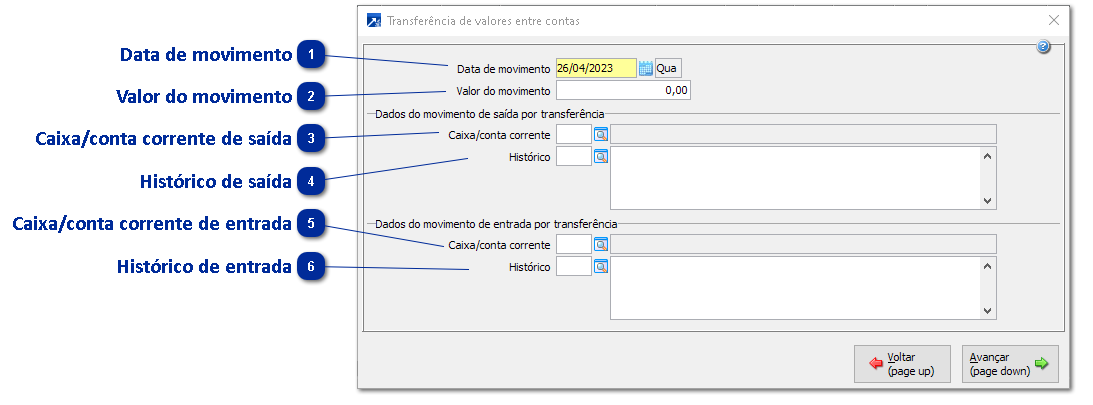Click the Valor do movimento amount field
The height and width of the screenshot is (405, 1093).
click(x=623, y=91)
